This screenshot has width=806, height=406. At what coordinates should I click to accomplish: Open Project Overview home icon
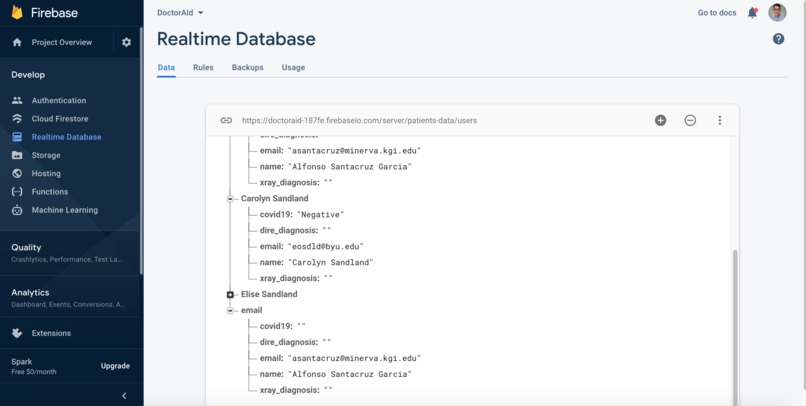pos(17,42)
